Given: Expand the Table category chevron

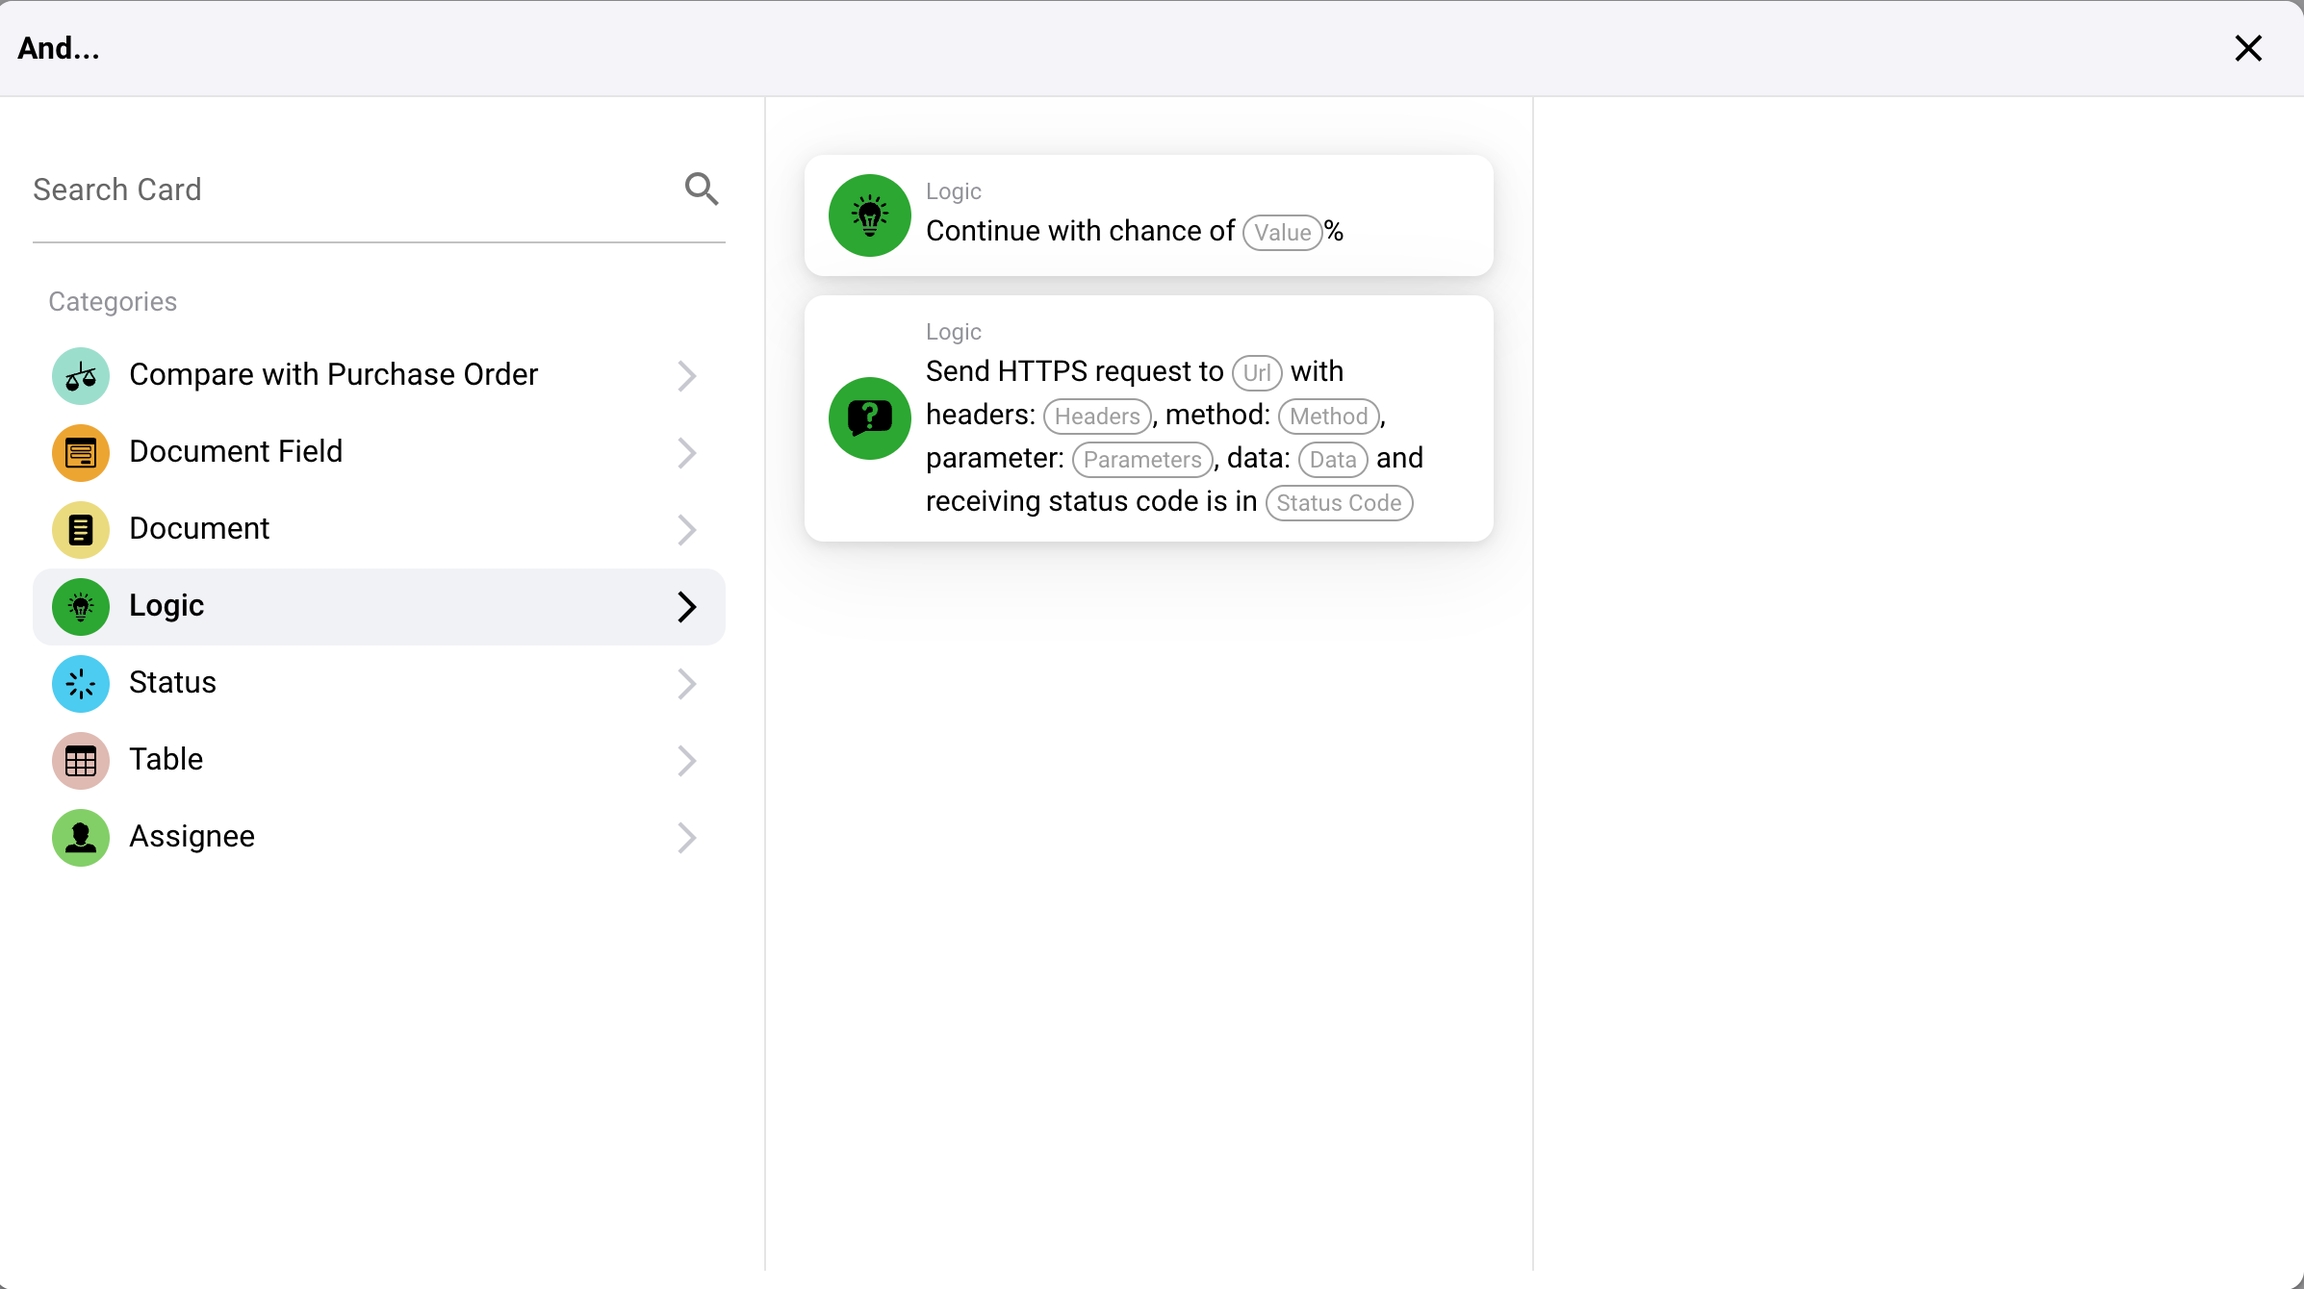Looking at the screenshot, I should coord(686,760).
